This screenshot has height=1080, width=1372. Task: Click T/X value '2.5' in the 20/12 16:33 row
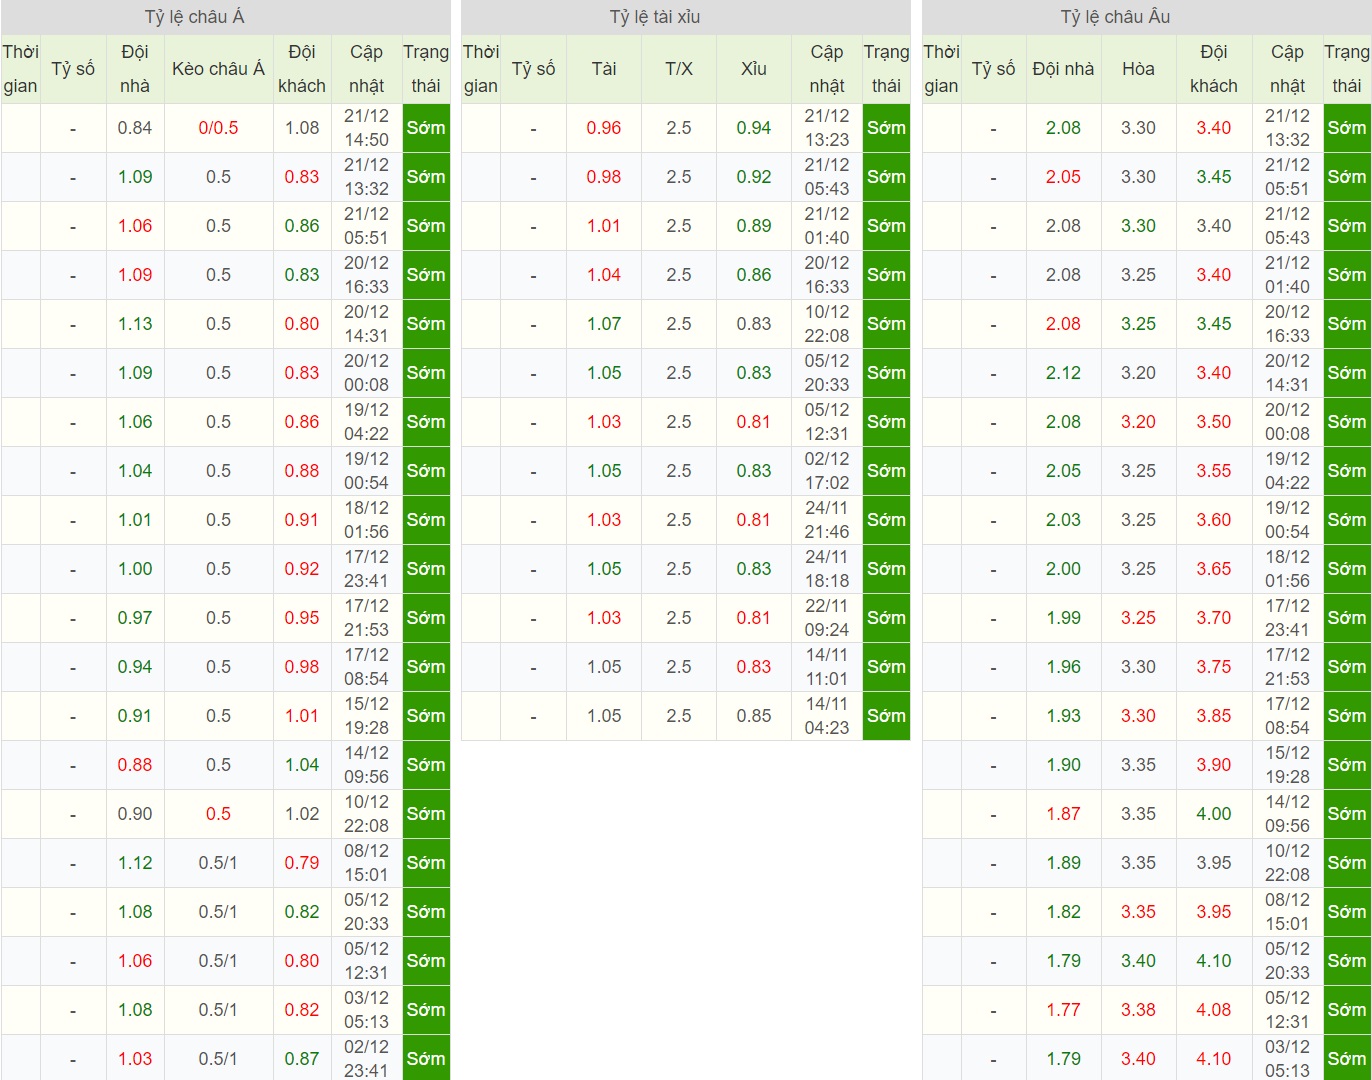pos(679,275)
